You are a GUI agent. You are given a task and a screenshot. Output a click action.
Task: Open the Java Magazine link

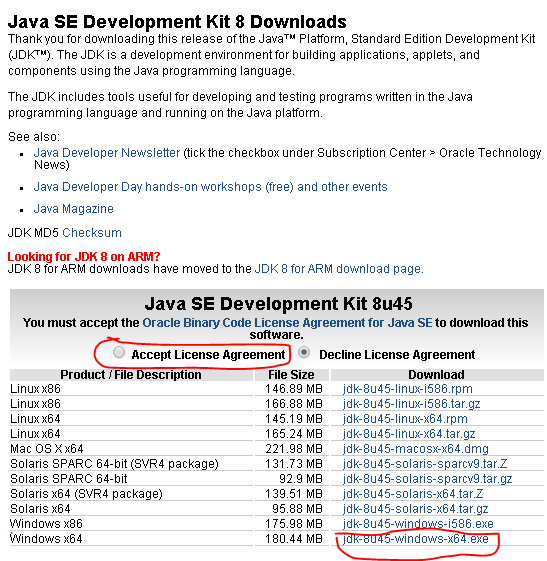(x=73, y=209)
